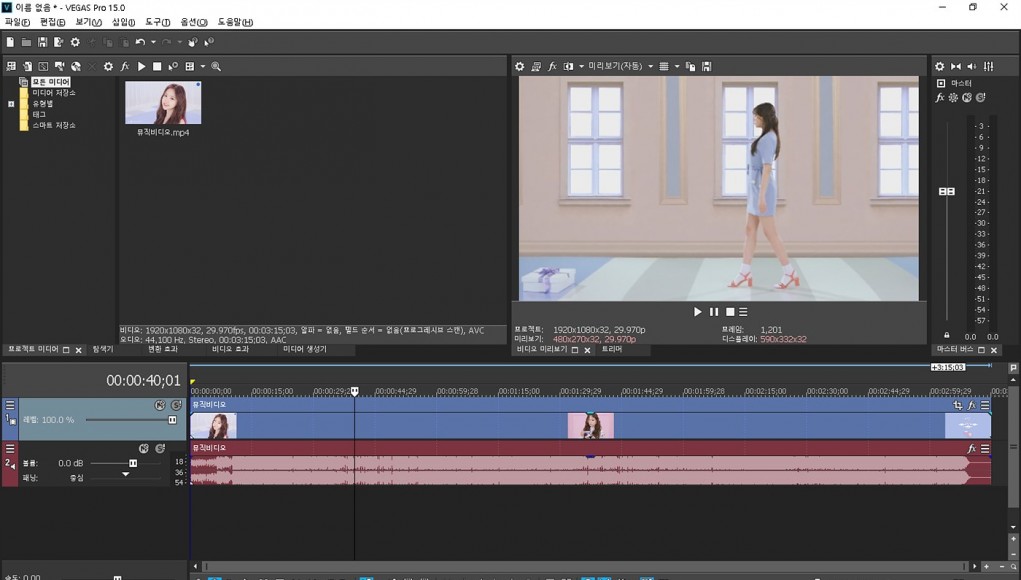Solo the master bus

coord(981,98)
